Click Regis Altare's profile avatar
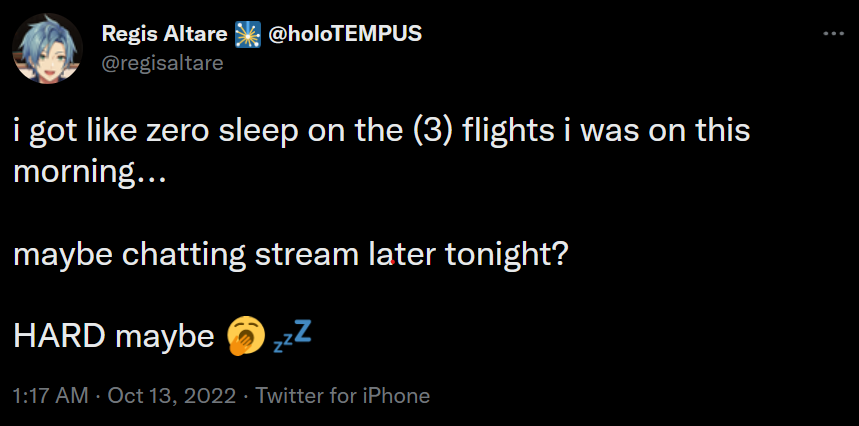The image size is (859, 426). [47, 48]
